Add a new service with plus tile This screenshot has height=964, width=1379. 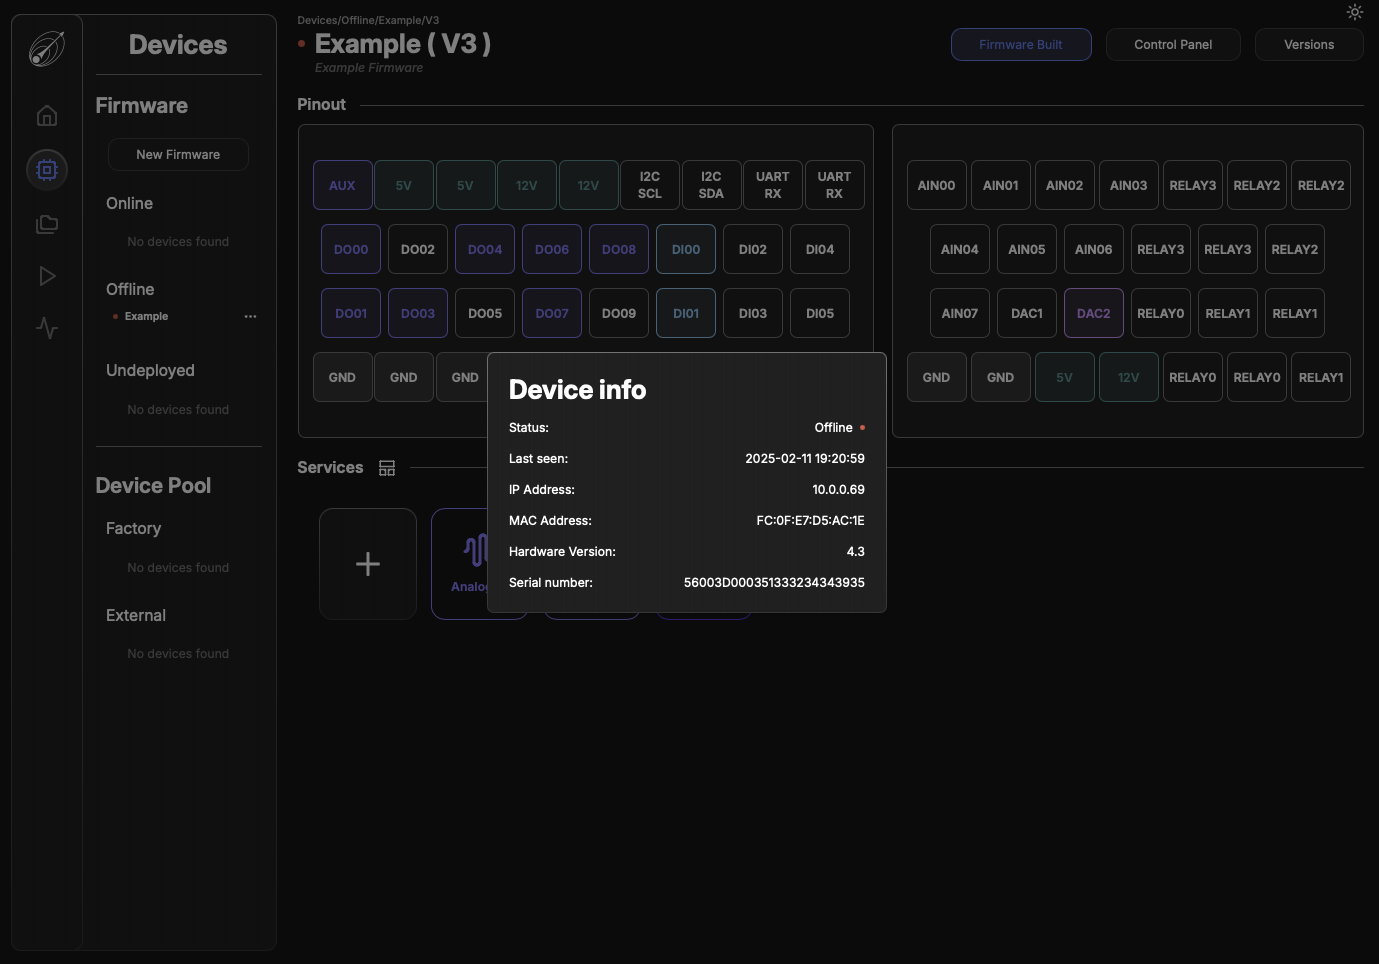pos(368,564)
